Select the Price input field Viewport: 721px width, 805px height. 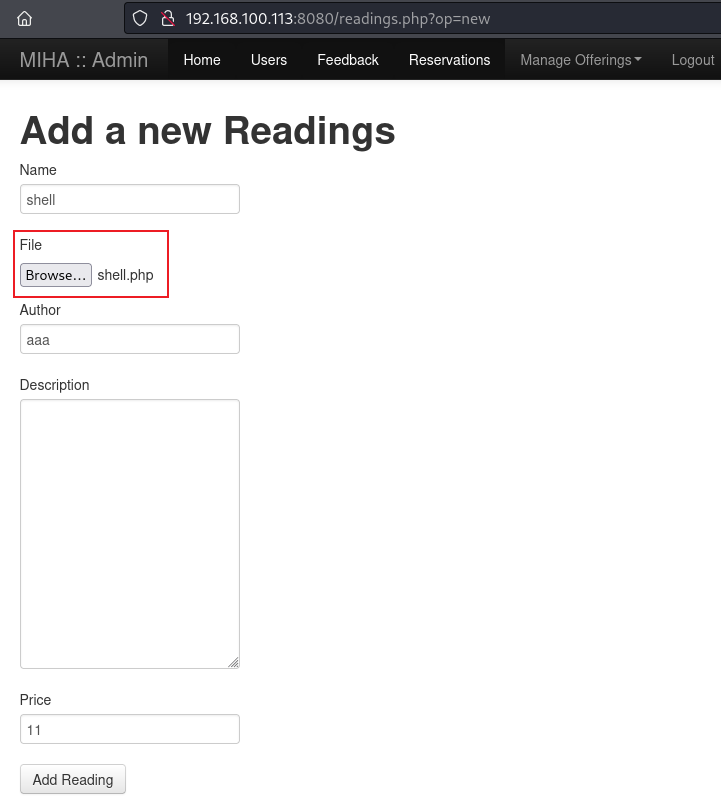[130, 729]
